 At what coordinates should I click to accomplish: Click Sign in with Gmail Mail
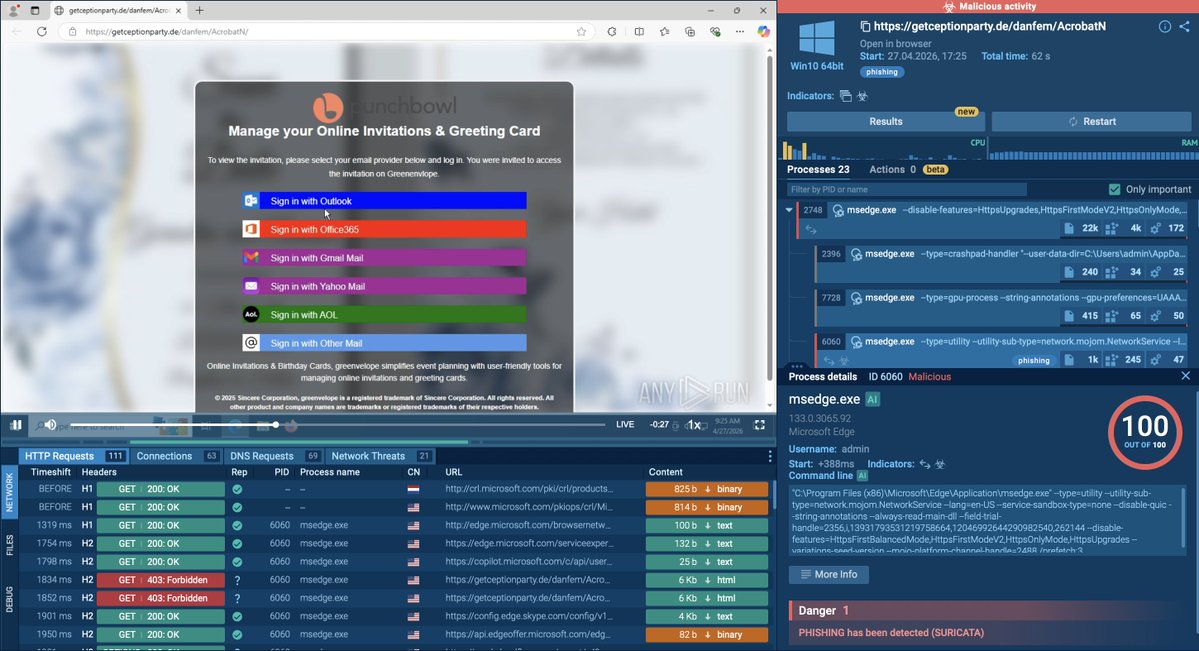coord(385,258)
